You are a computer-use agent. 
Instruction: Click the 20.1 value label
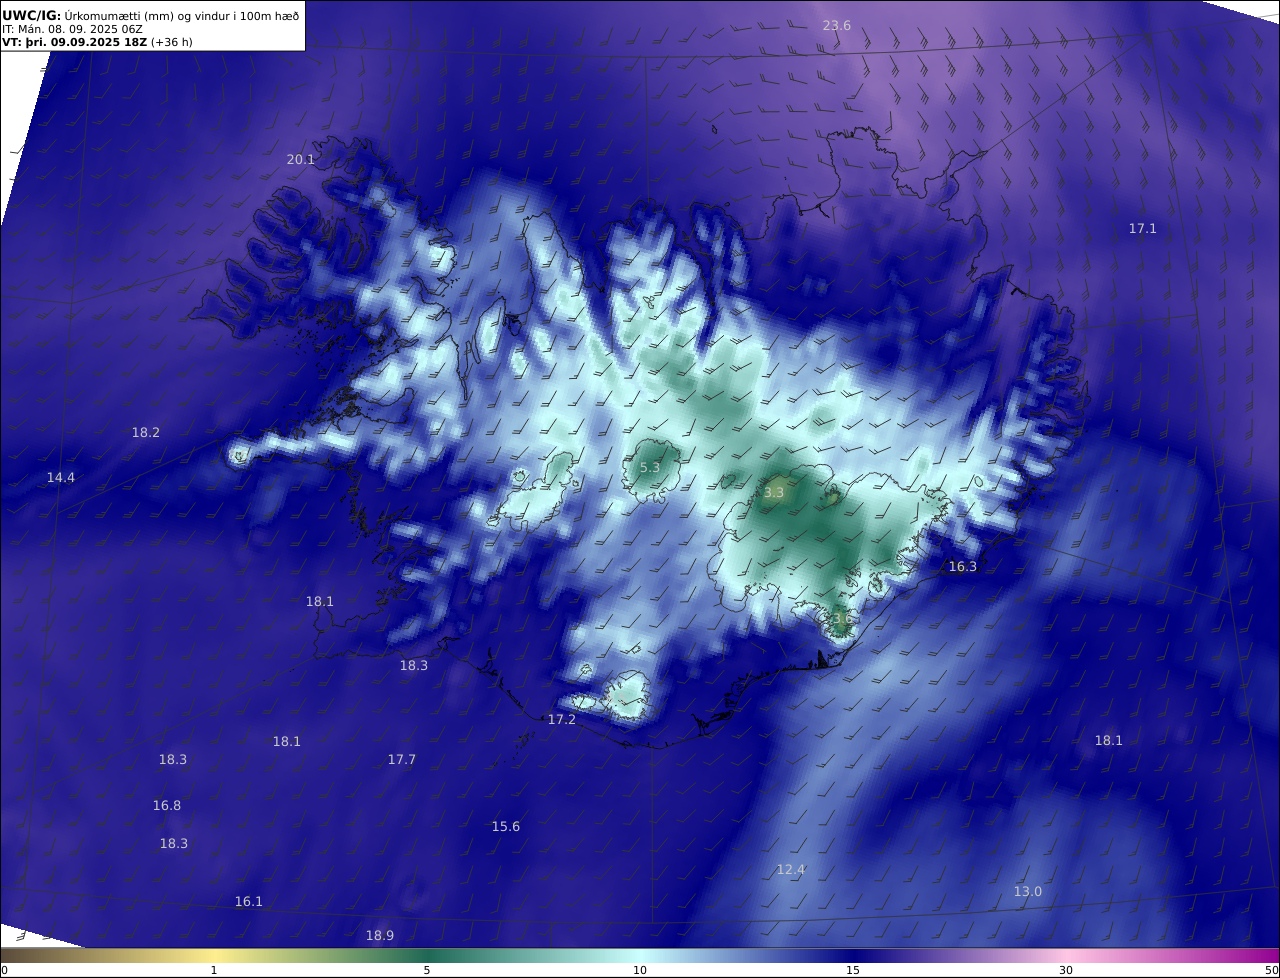click(x=301, y=159)
